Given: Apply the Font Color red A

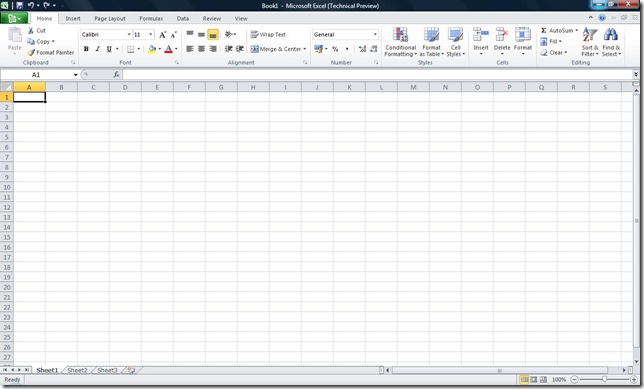Looking at the screenshot, I should coord(168,49).
